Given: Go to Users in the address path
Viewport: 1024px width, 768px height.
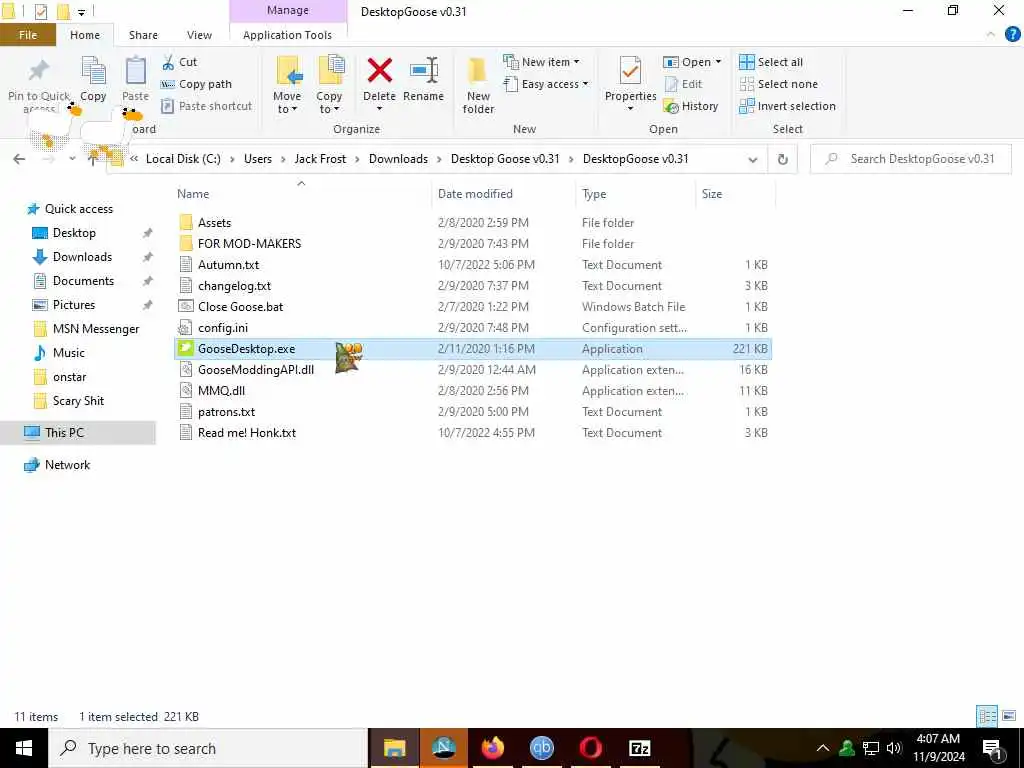Looking at the screenshot, I should (x=258, y=159).
